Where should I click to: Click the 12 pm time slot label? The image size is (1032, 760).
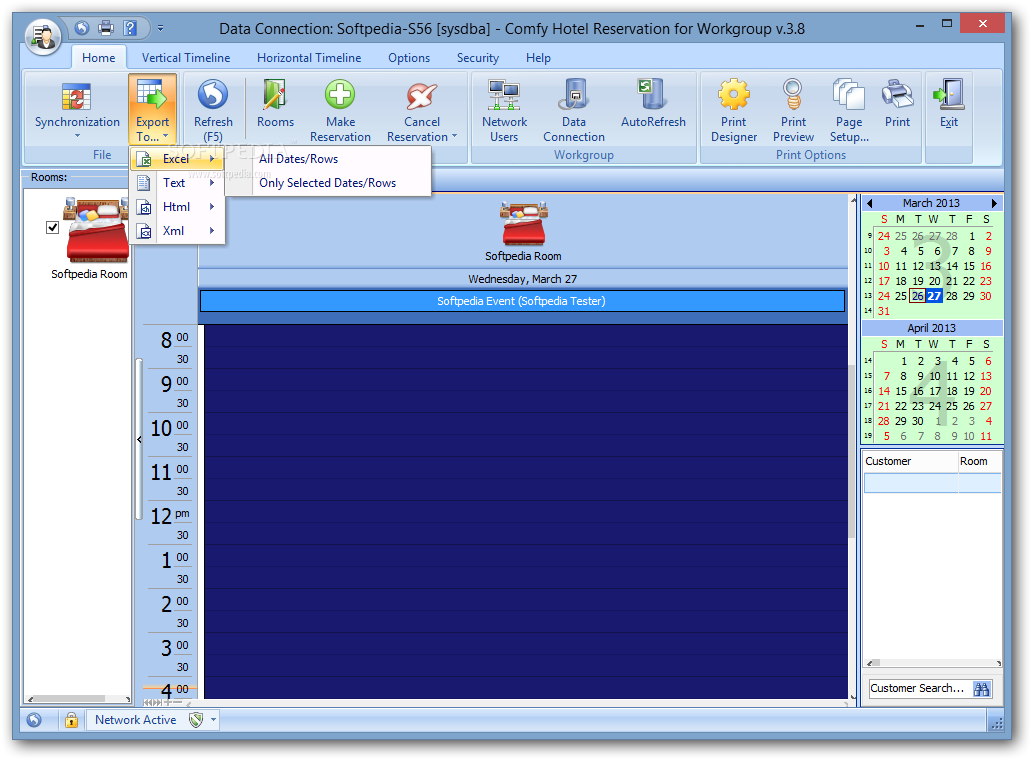click(169, 517)
